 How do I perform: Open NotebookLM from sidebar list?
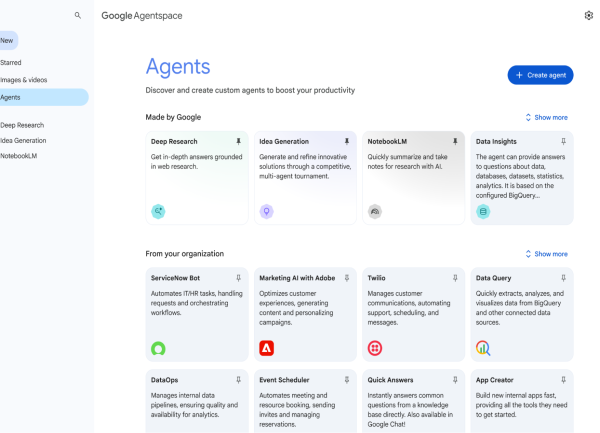pyautogui.click(x=18, y=156)
